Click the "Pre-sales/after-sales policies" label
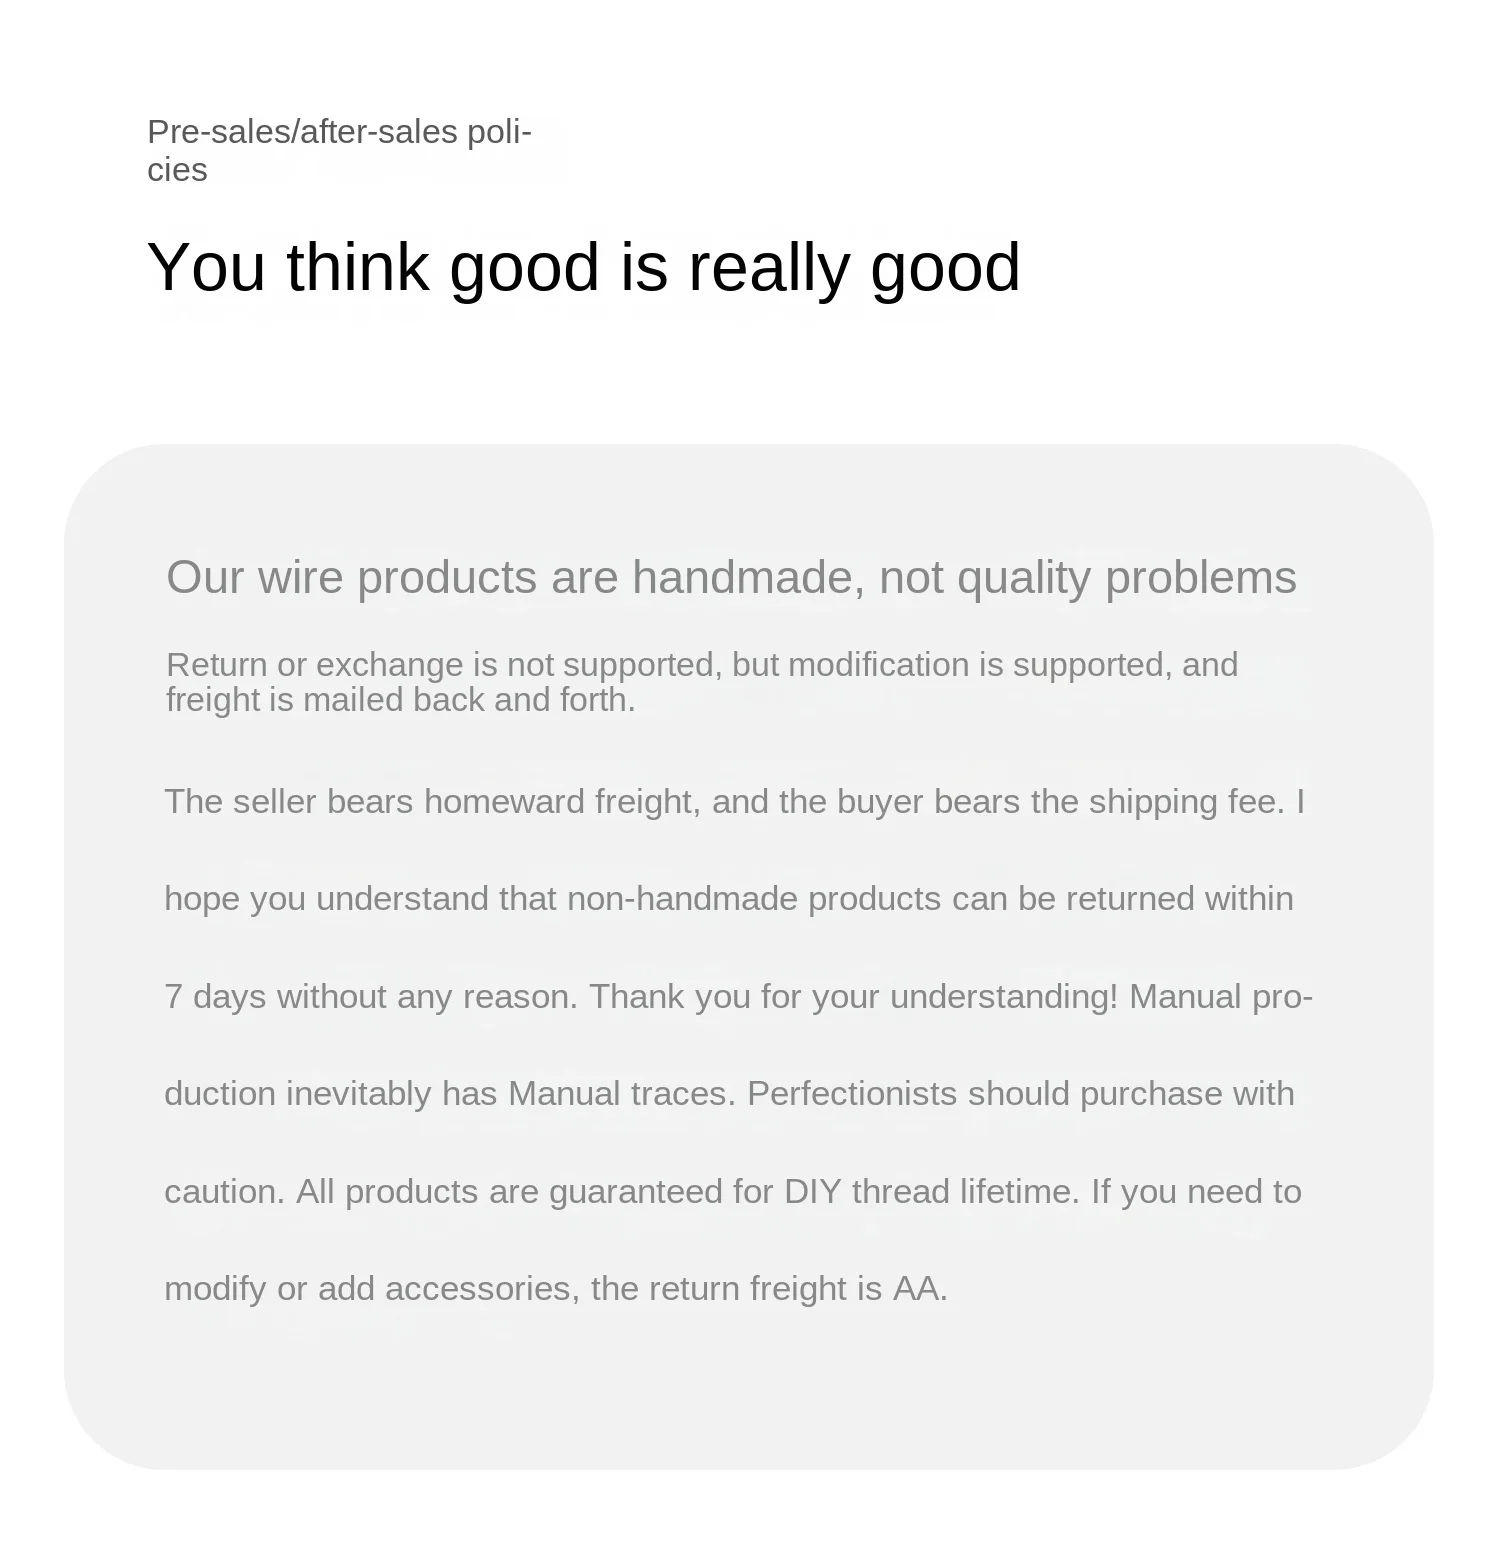 click(x=338, y=150)
